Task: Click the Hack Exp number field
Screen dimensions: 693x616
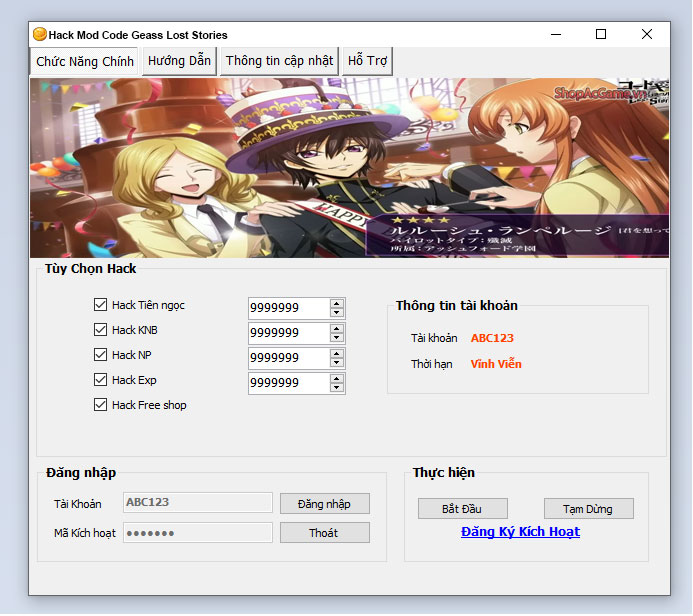Action: [289, 384]
